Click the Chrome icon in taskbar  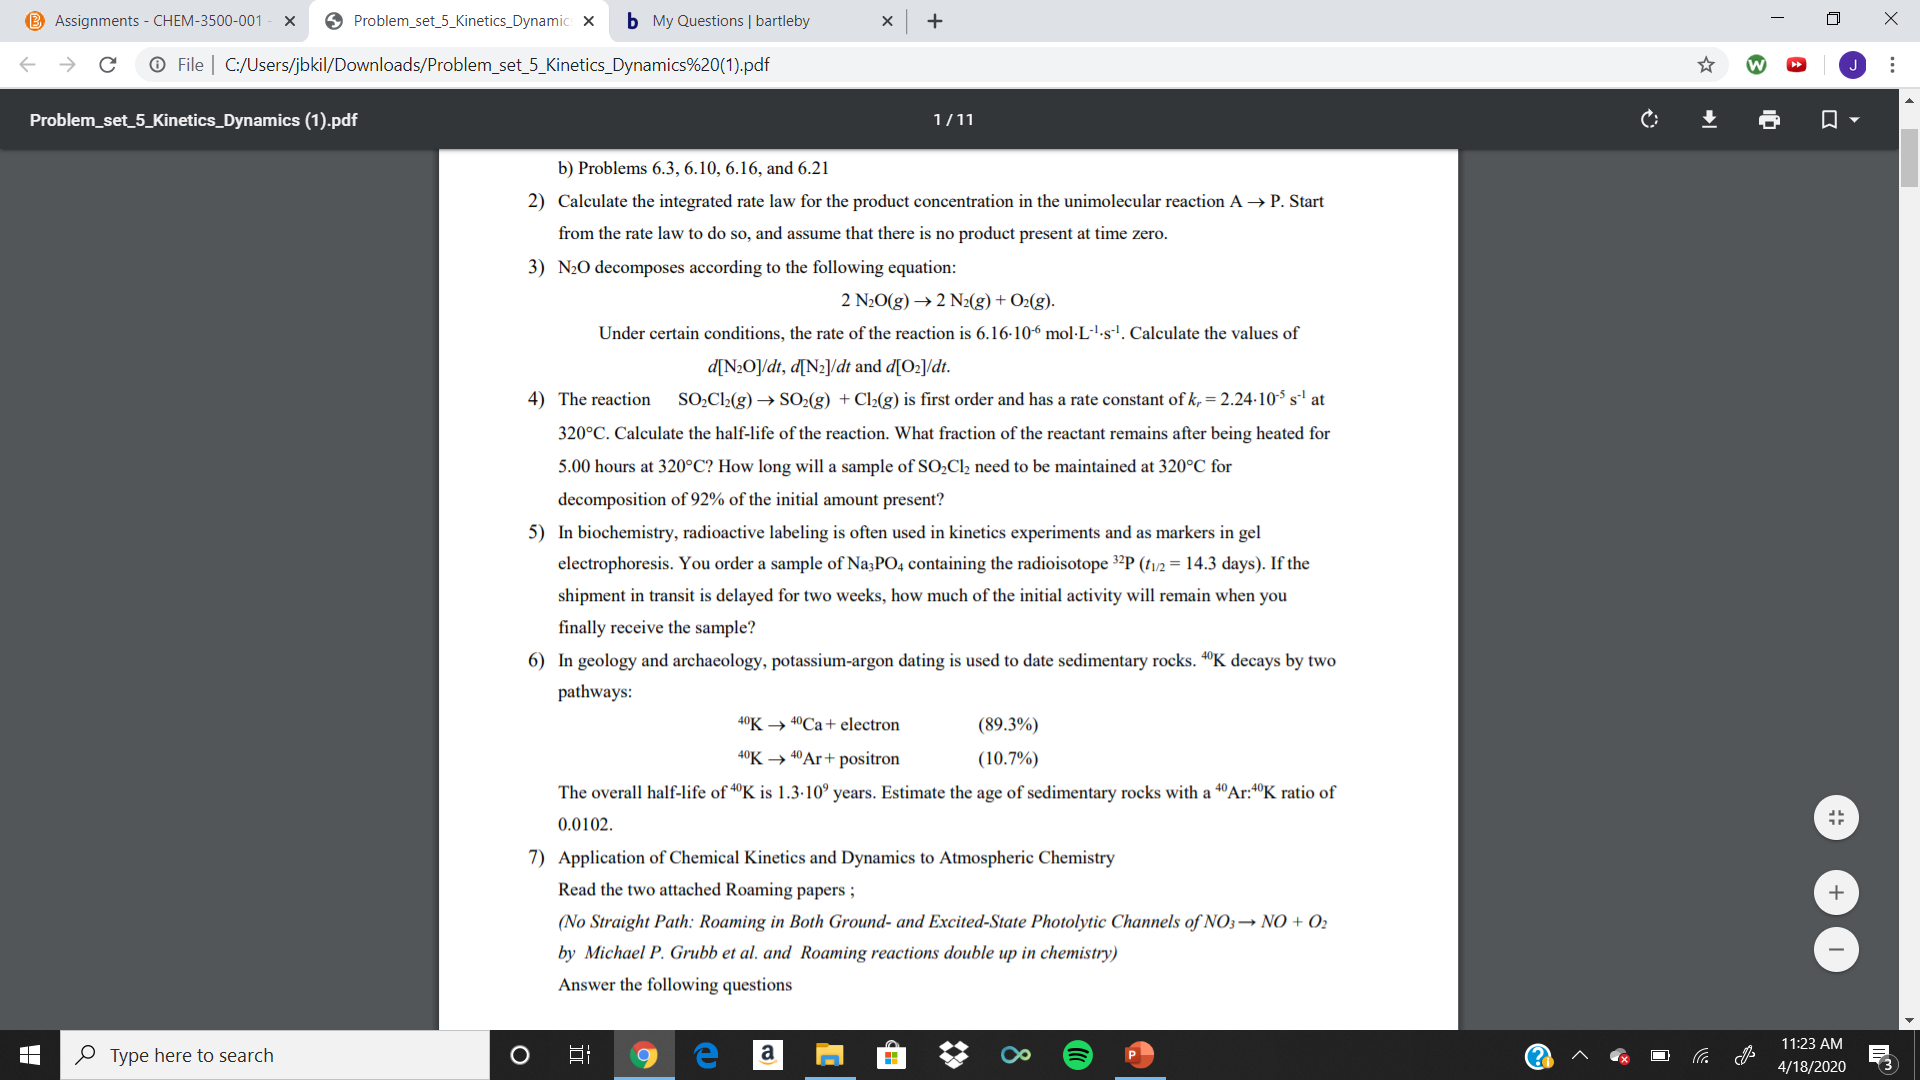[x=640, y=1055]
